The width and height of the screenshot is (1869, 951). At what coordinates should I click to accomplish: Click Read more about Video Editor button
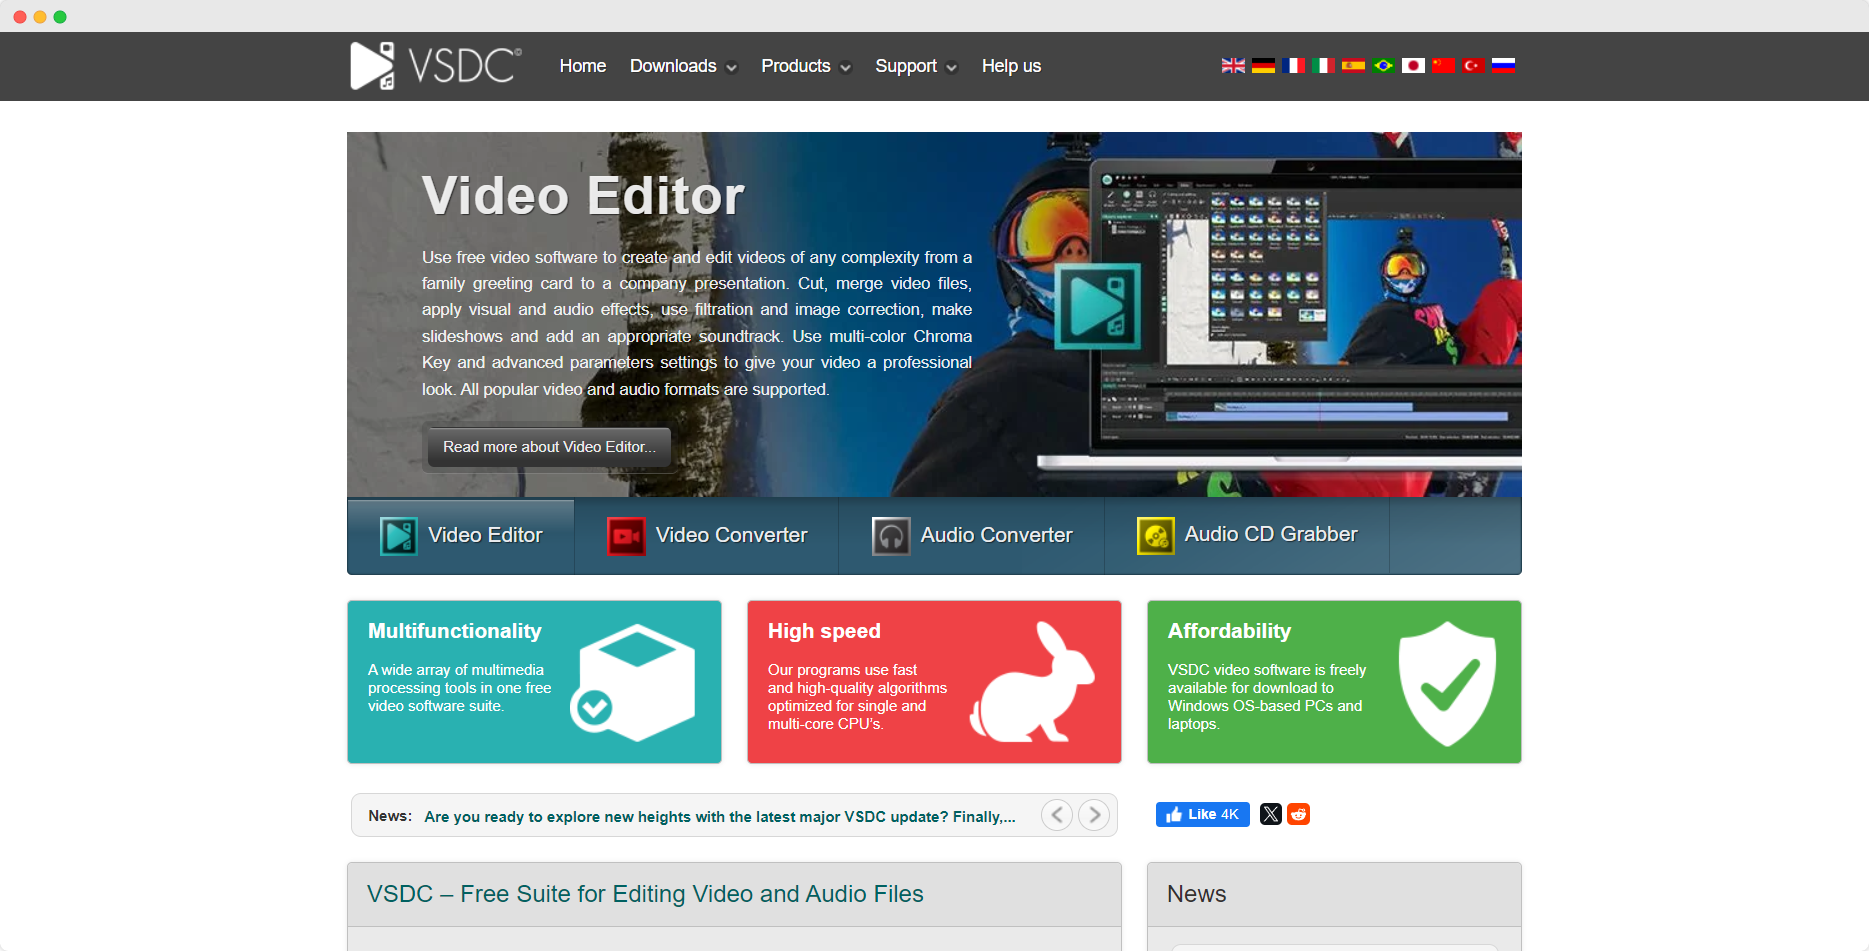tap(549, 447)
